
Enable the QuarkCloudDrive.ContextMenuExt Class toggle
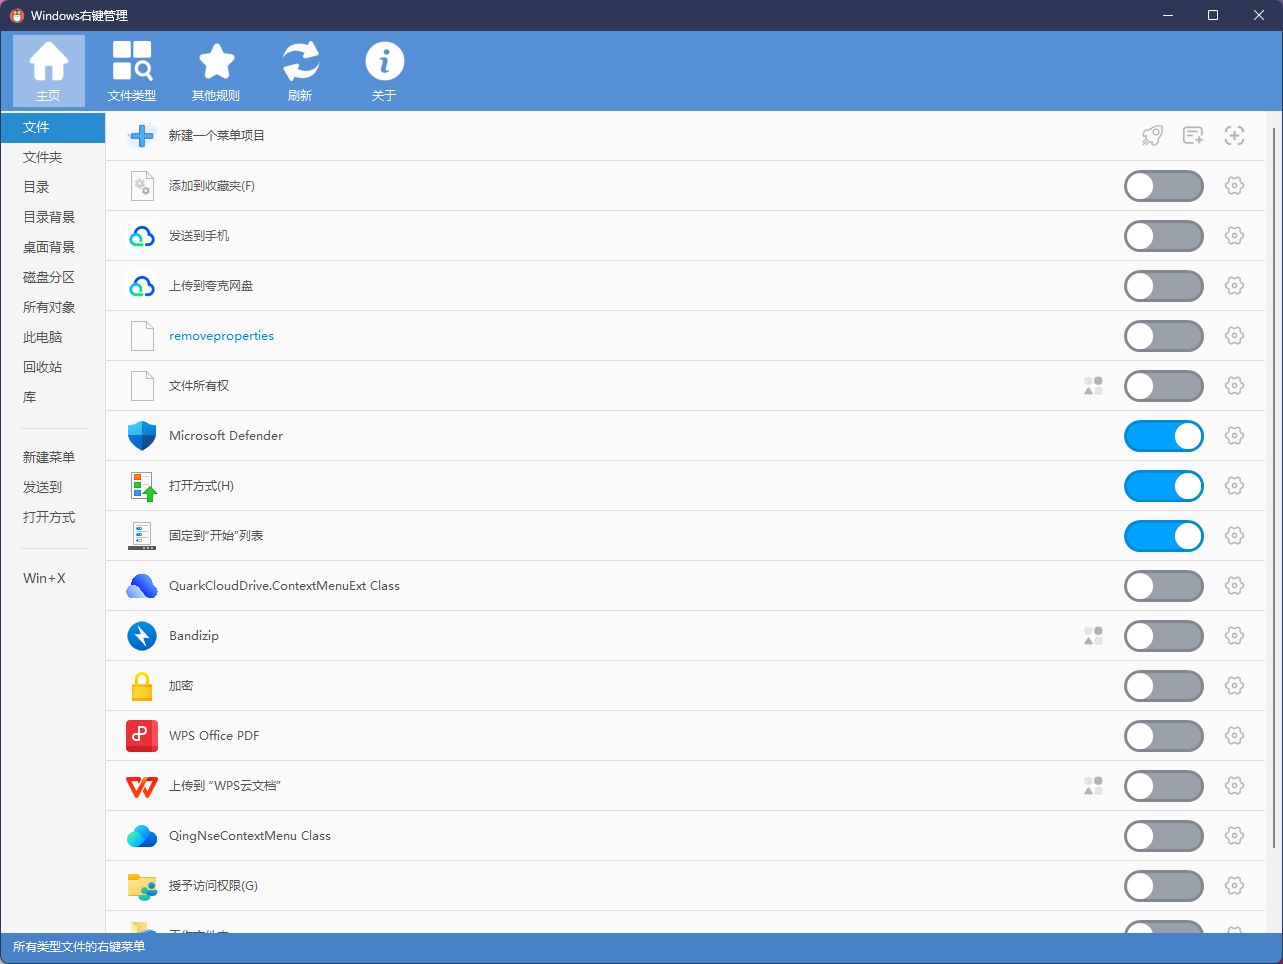1164,586
